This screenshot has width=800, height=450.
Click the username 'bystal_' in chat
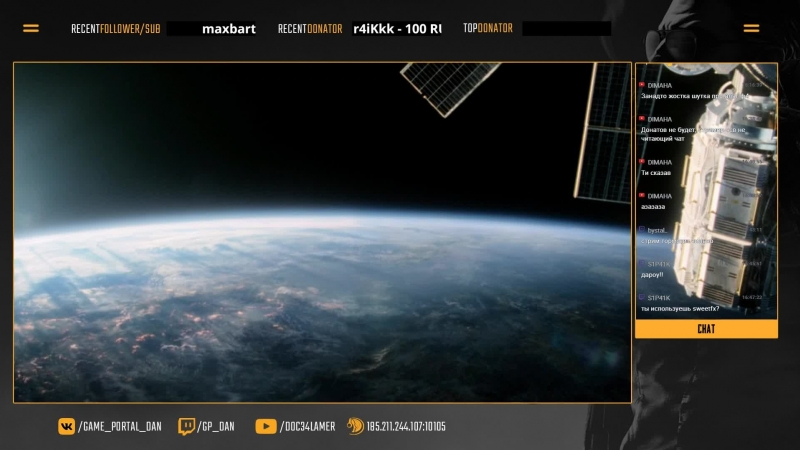(657, 230)
